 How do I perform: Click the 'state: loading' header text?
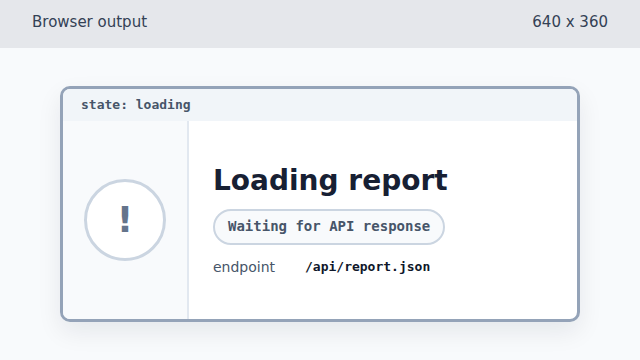point(136,105)
